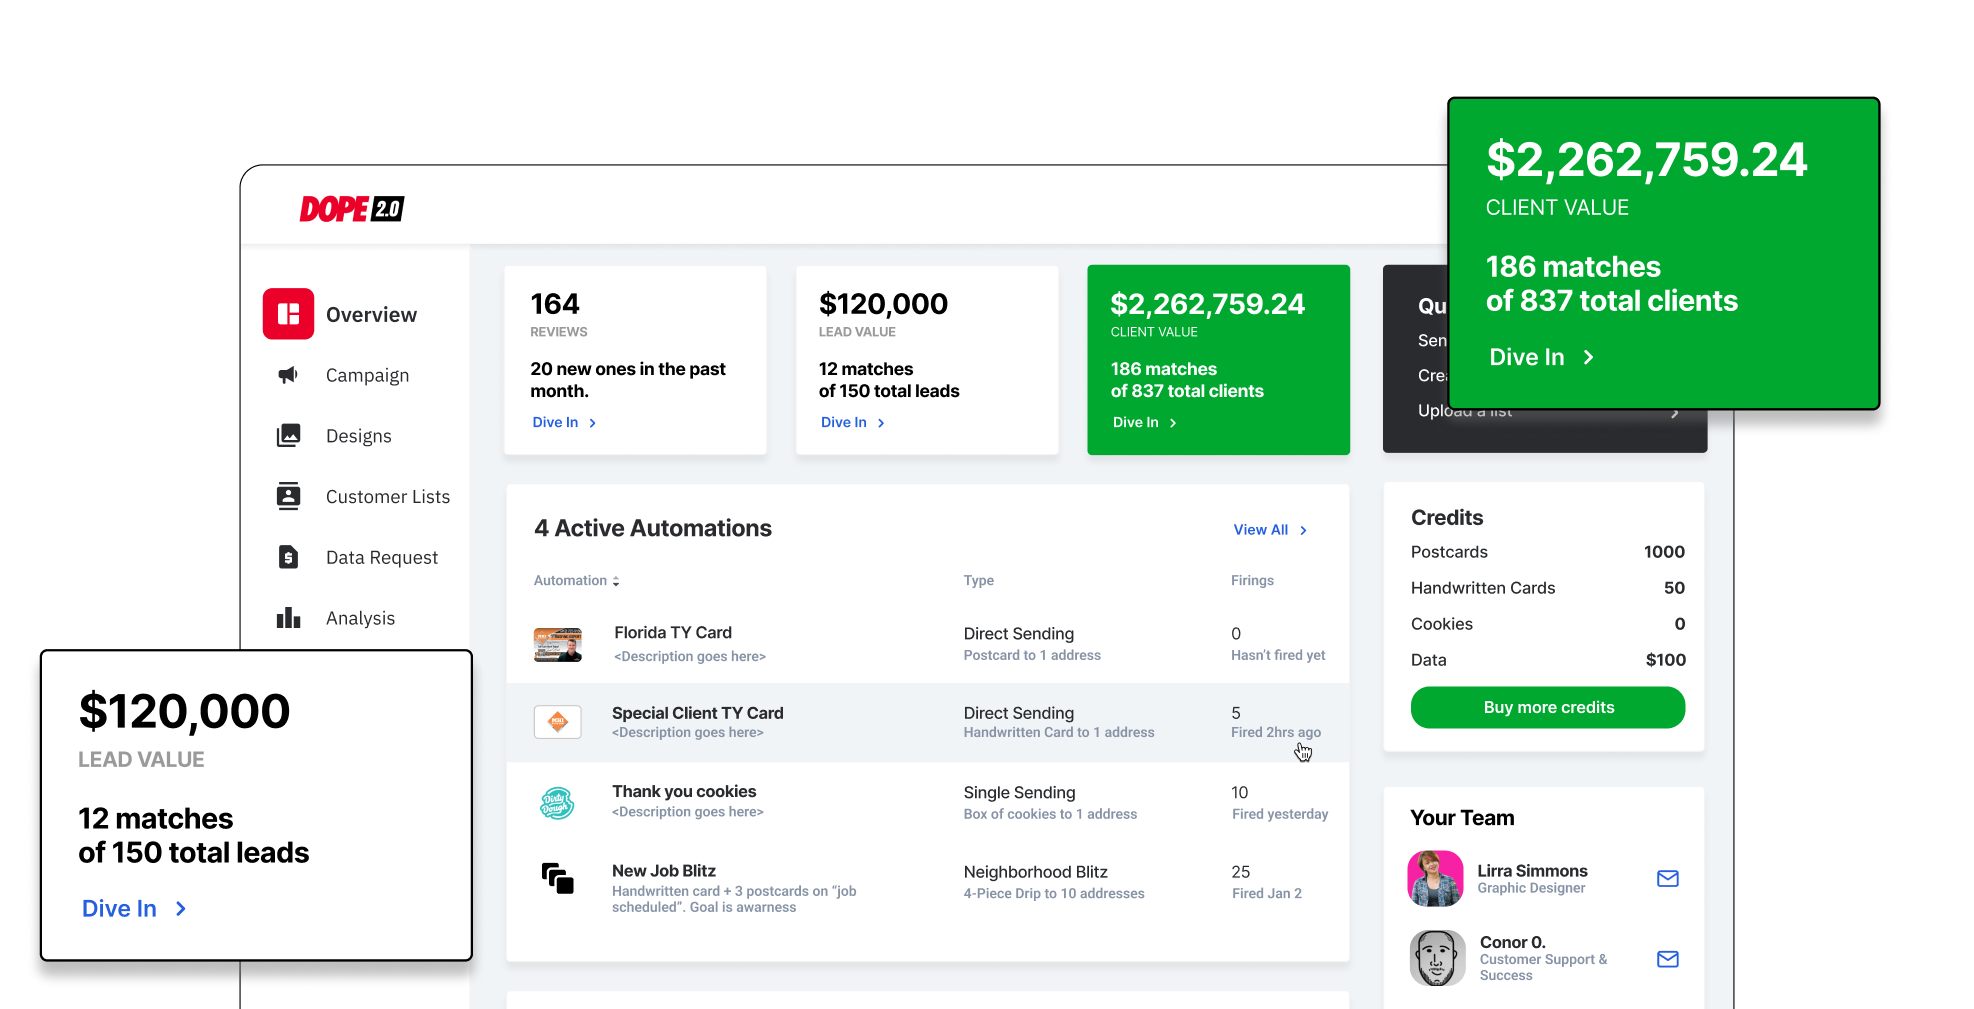Open the Designs image icon
The width and height of the screenshot is (1974, 1009).
[x=288, y=435]
